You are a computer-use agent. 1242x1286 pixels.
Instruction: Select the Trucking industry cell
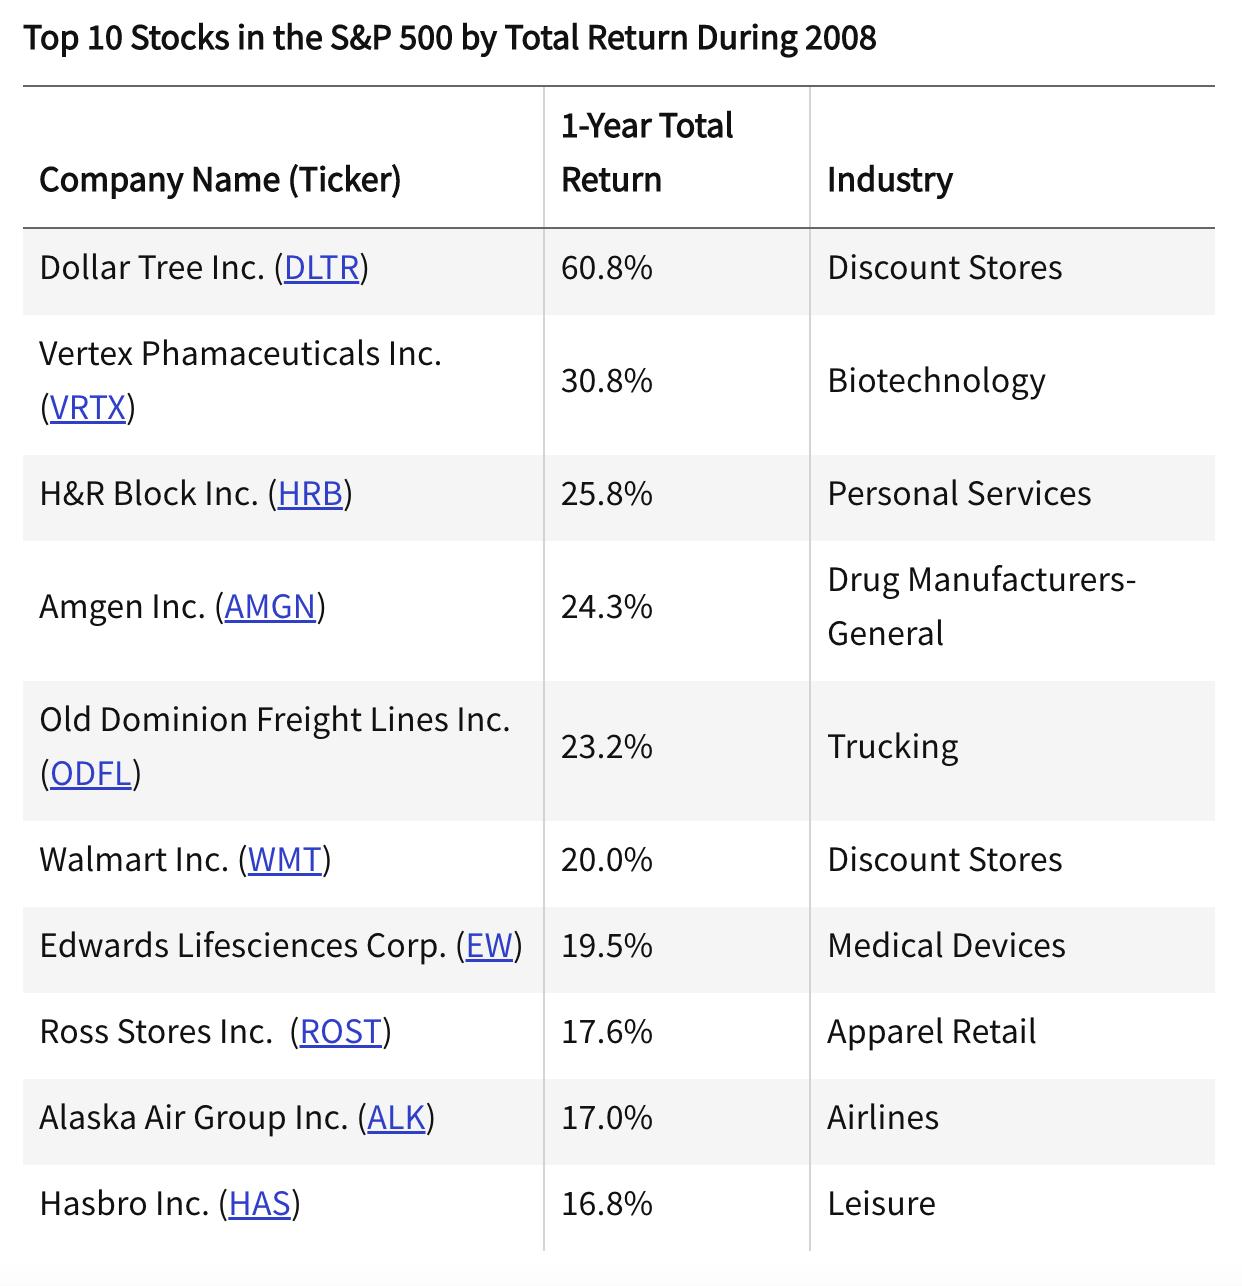pos(892,747)
